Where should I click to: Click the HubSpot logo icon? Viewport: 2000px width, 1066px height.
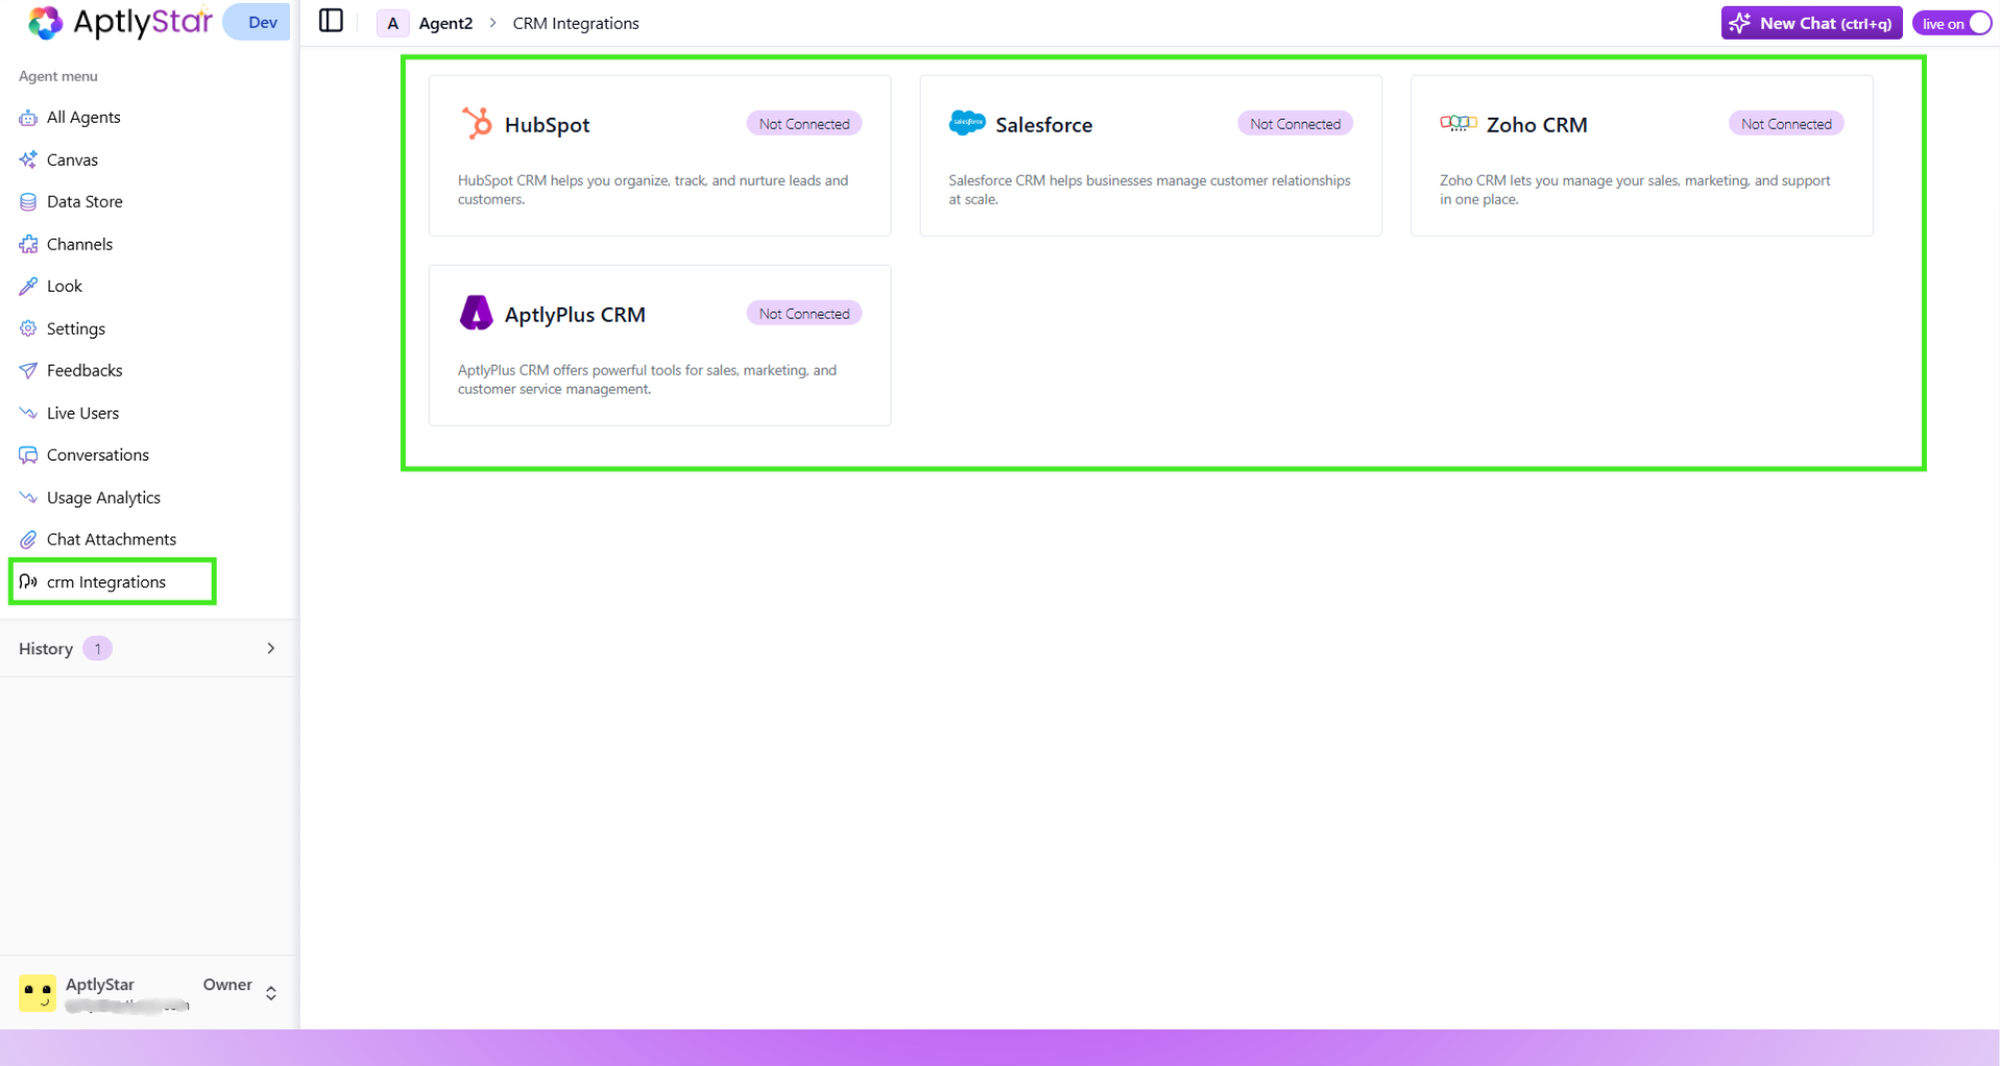pyautogui.click(x=477, y=123)
